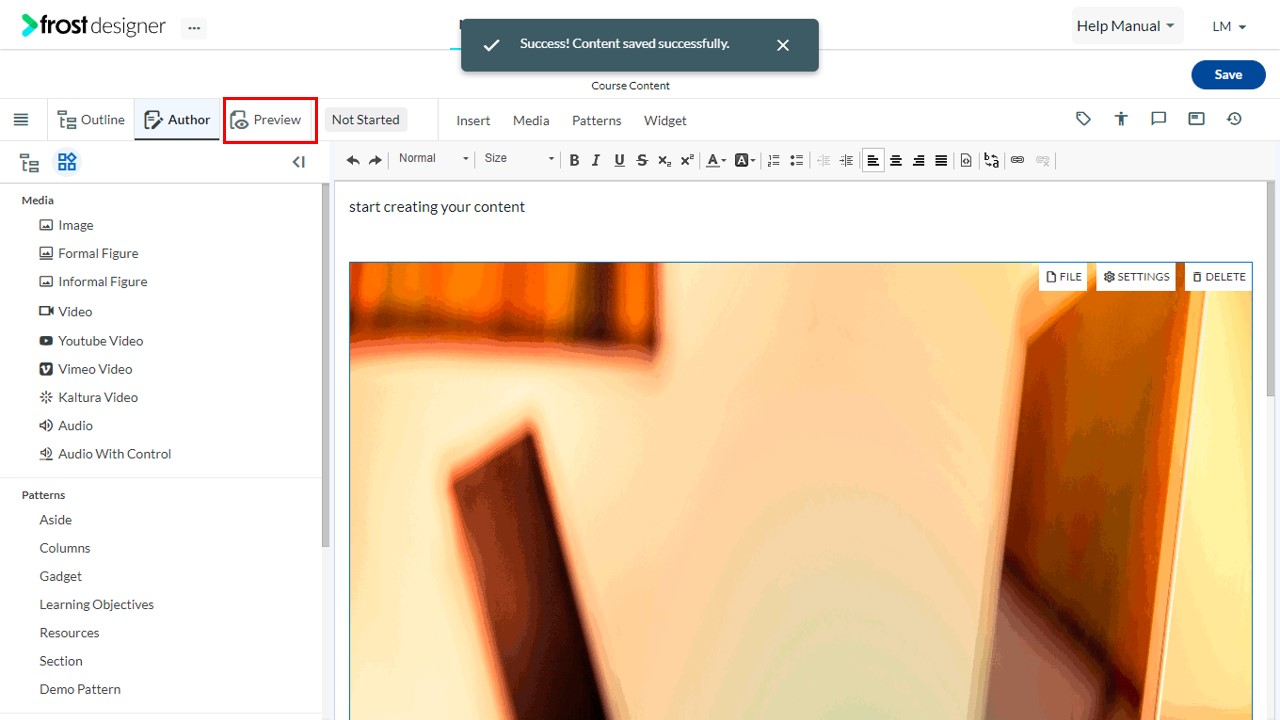Viewport: 1280px width, 720px height.
Task: Insert a Kaltura Video
Action: (89, 397)
